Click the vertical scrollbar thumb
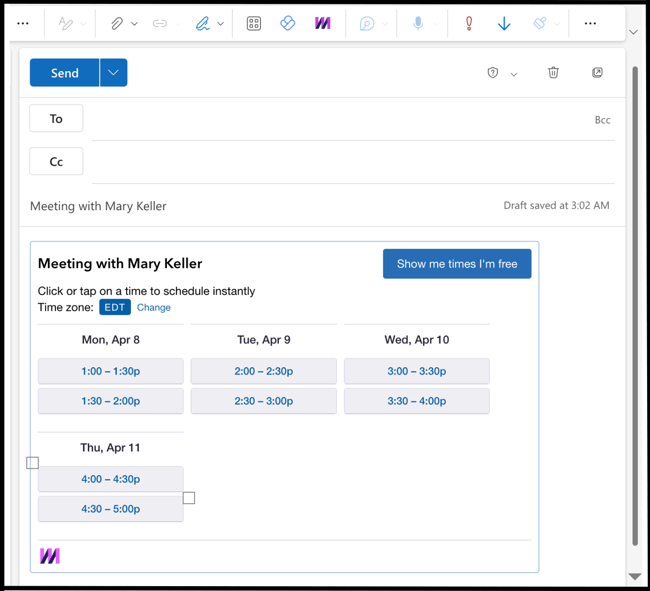This screenshot has width=650, height=591. [x=635, y=305]
